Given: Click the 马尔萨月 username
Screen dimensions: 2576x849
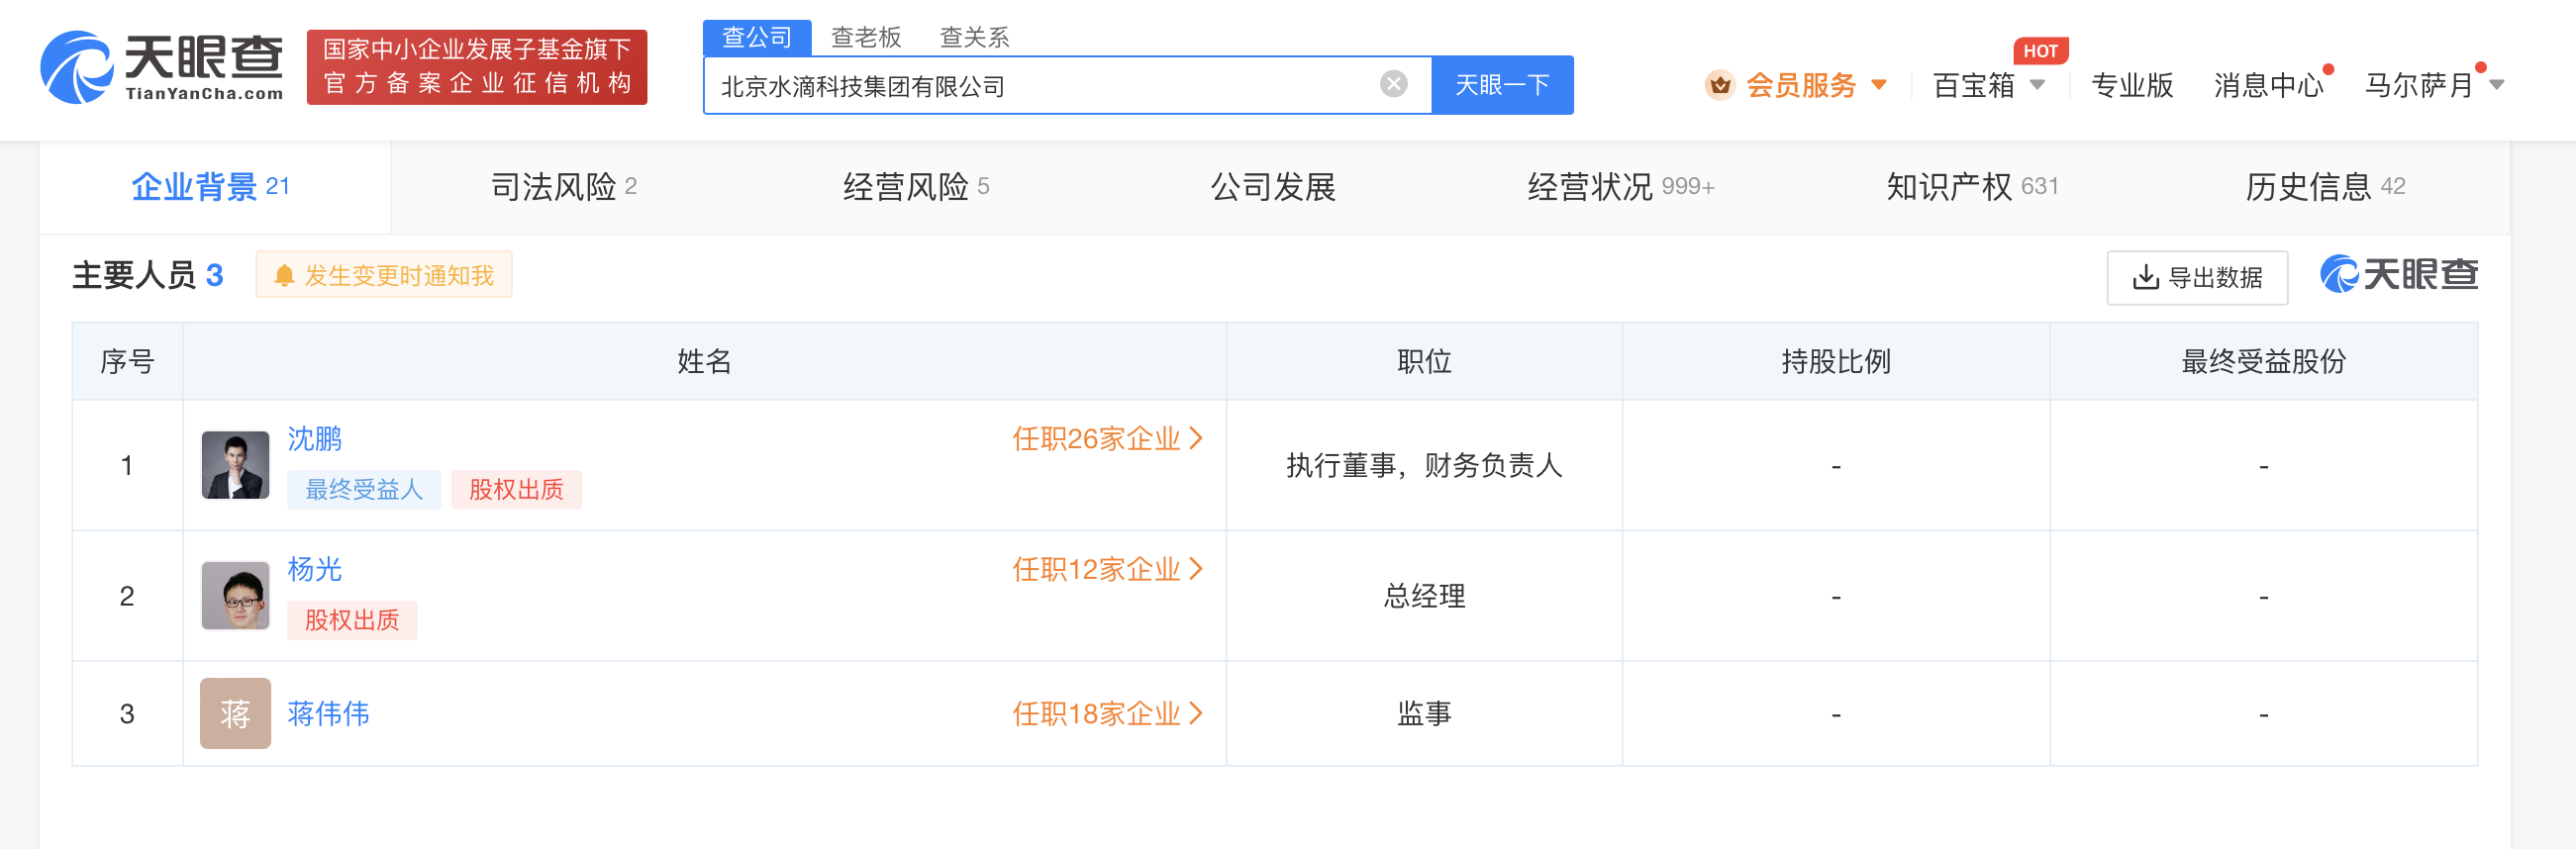Looking at the screenshot, I should tap(2418, 85).
